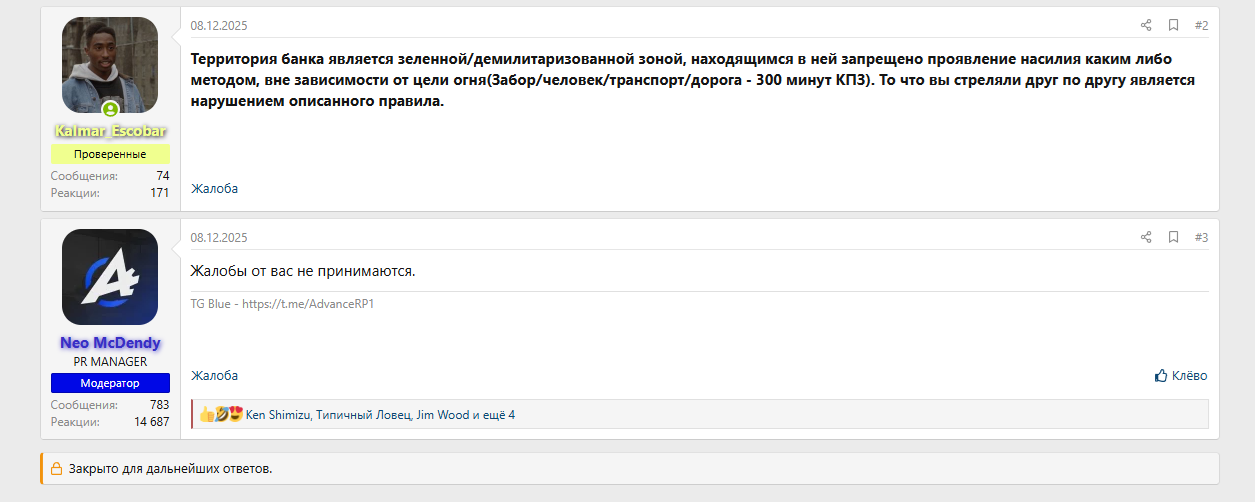Click the share icon on post #2
The image size is (1255, 502).
1146,25
